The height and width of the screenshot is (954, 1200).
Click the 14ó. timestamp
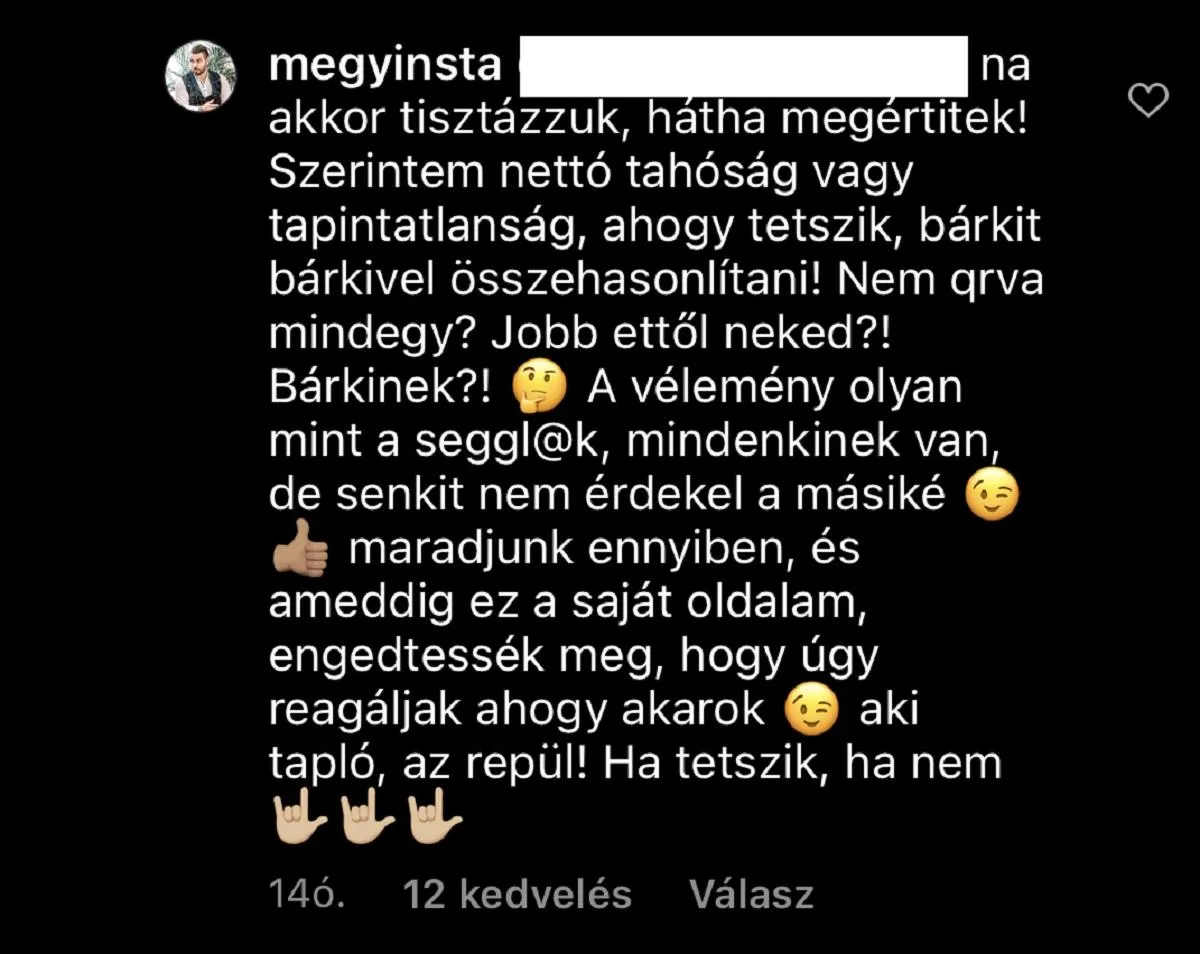point(307,893)
